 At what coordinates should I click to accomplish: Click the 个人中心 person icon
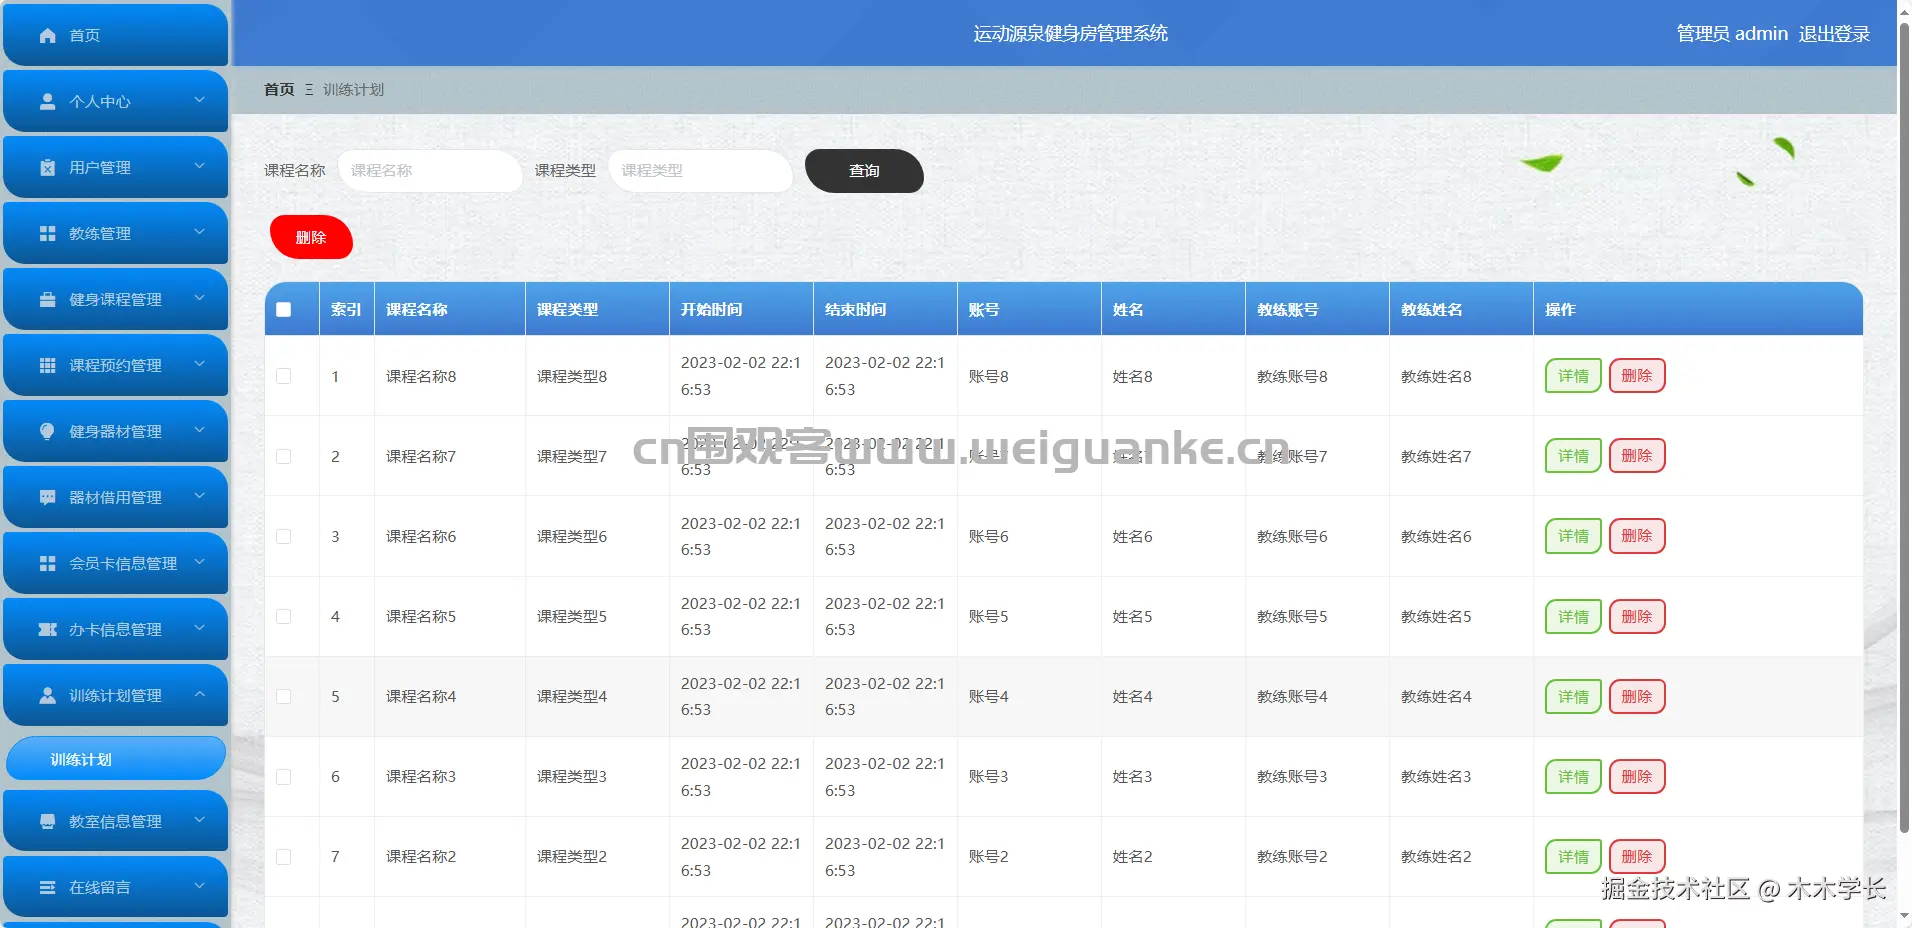pos(47,102)
